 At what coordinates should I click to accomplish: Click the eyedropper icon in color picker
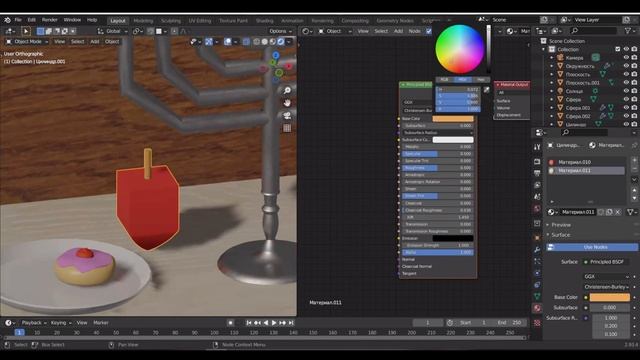click(487, 89)
